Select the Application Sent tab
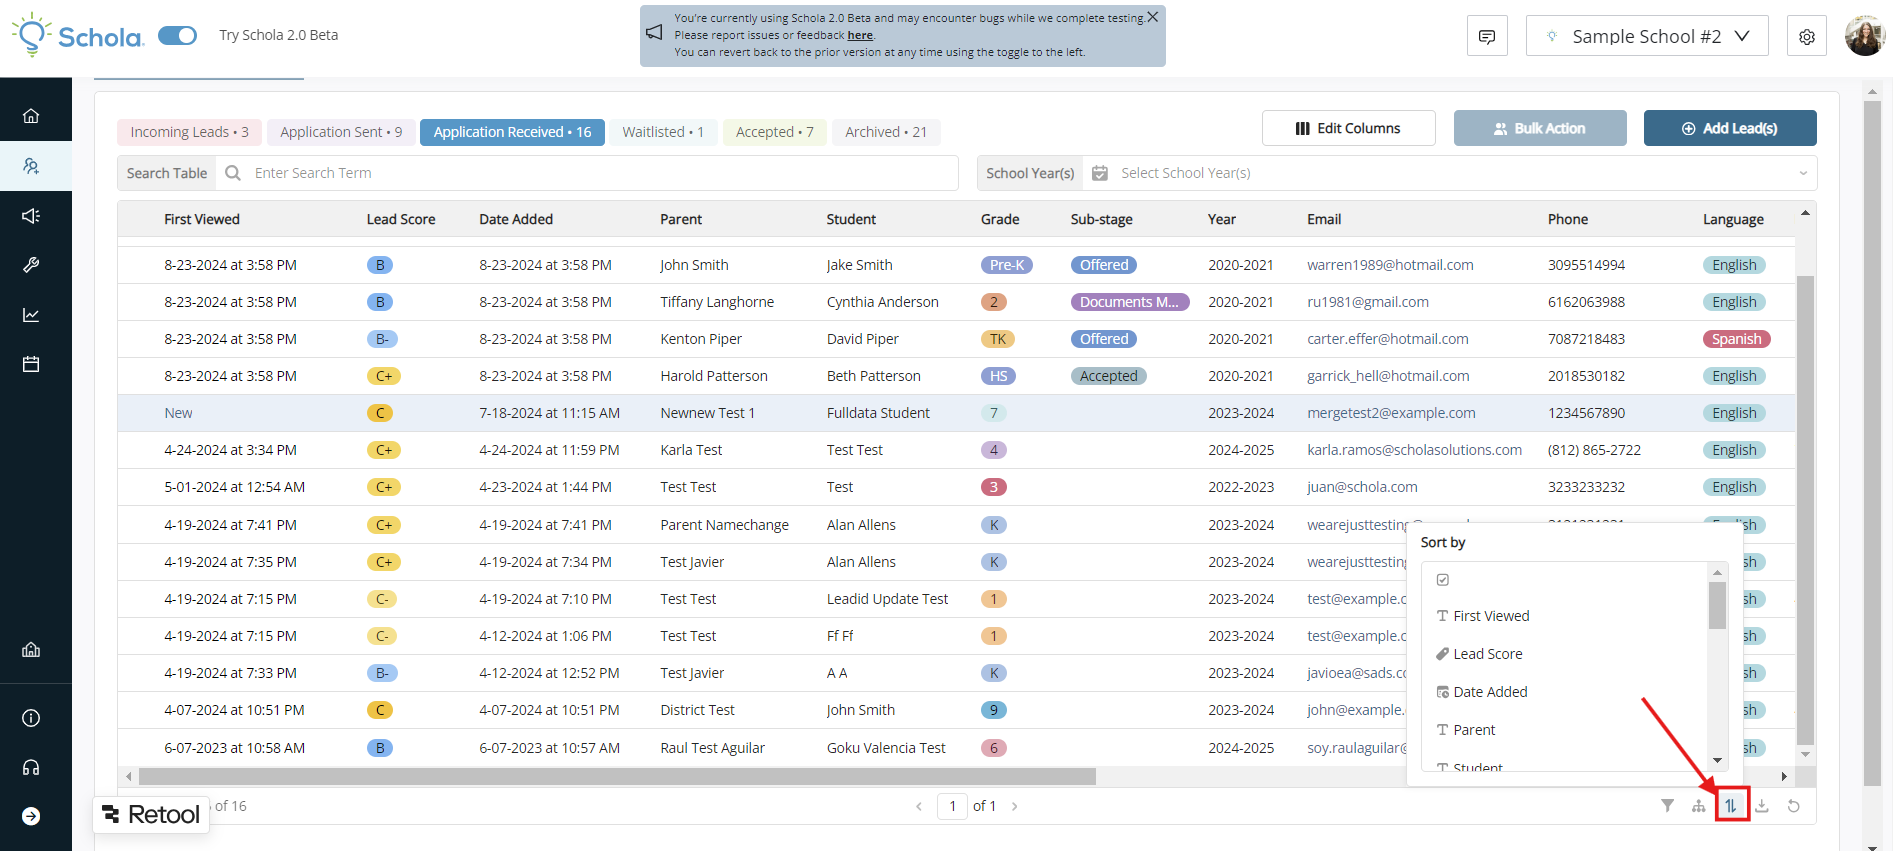Viewport: 1893px width, 851px height. (341, 132)
